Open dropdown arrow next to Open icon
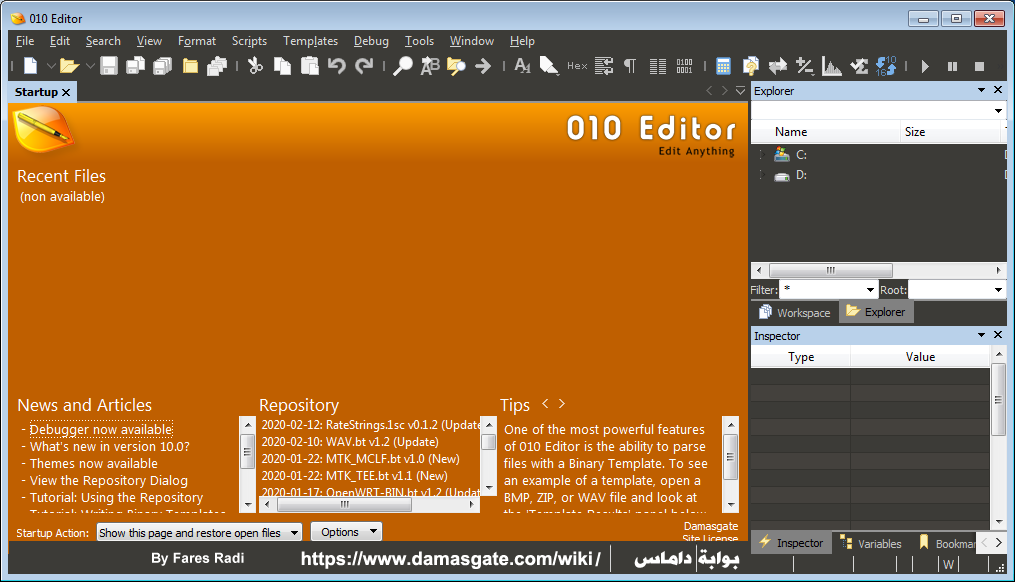Screen dimensions: 1015x582 (x=90, y=66)
